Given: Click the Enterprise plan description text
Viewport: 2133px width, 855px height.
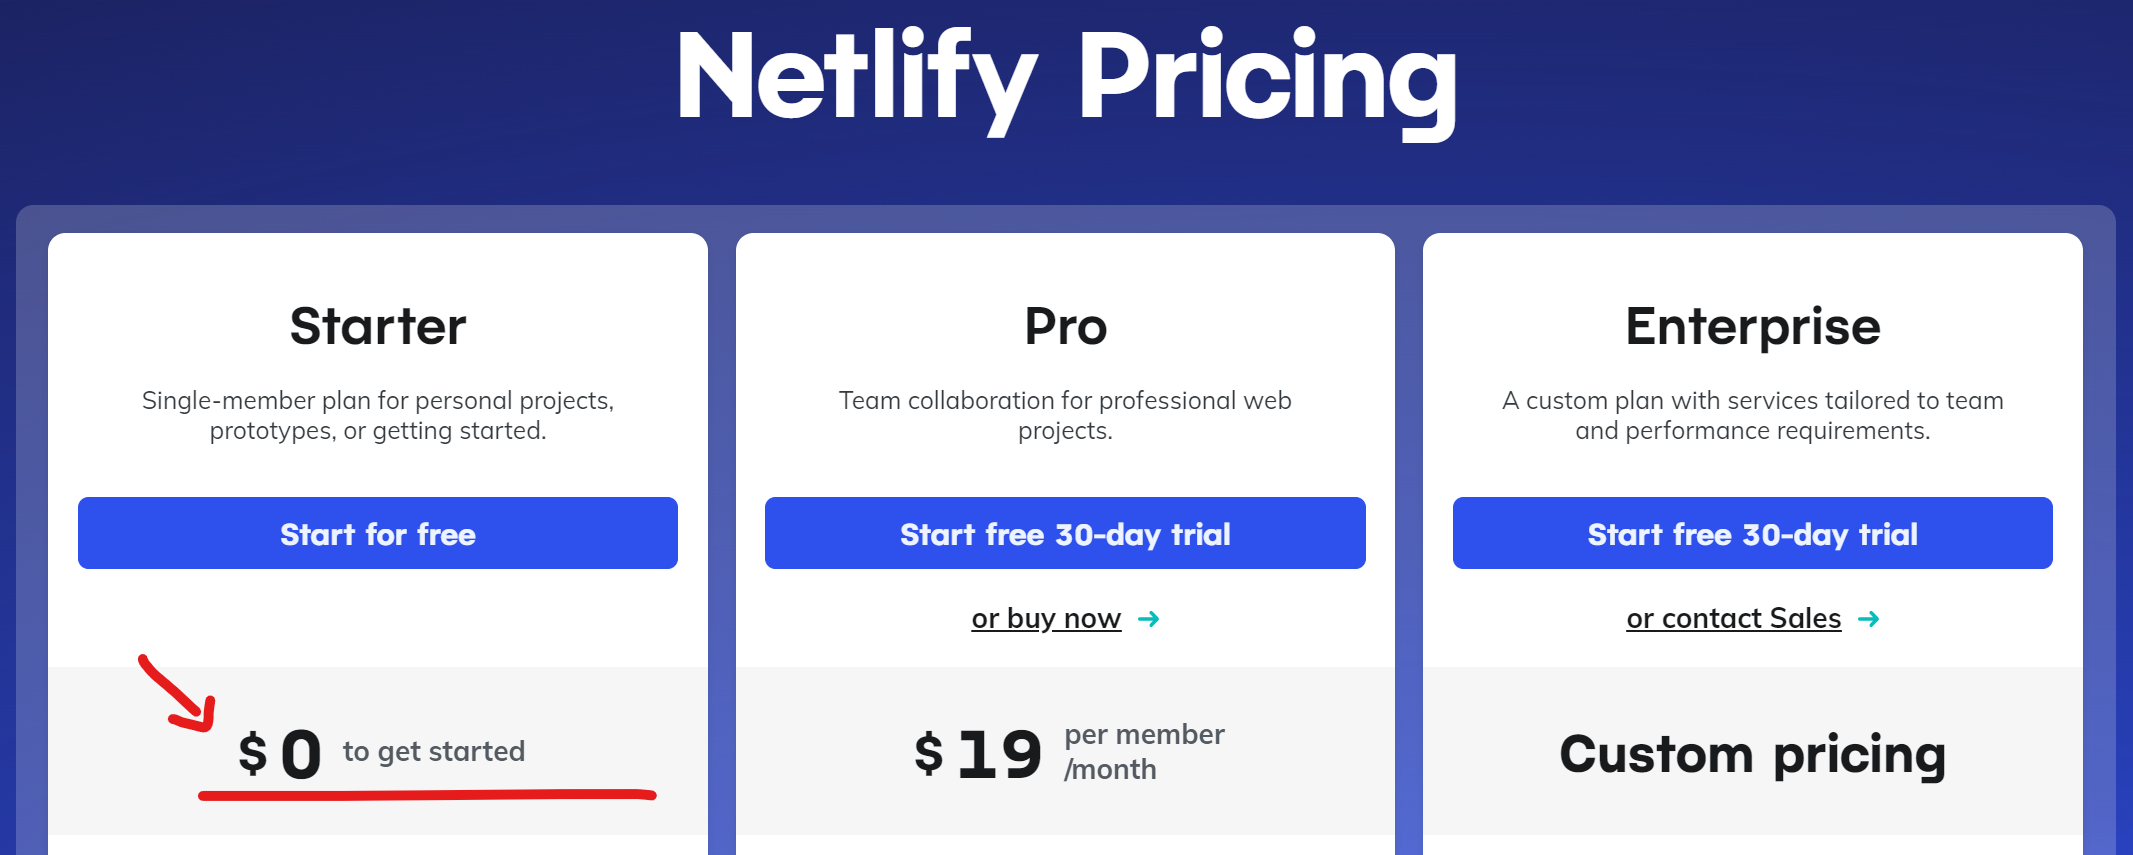Looking at the screenshot, I should tap(1751, 415).
